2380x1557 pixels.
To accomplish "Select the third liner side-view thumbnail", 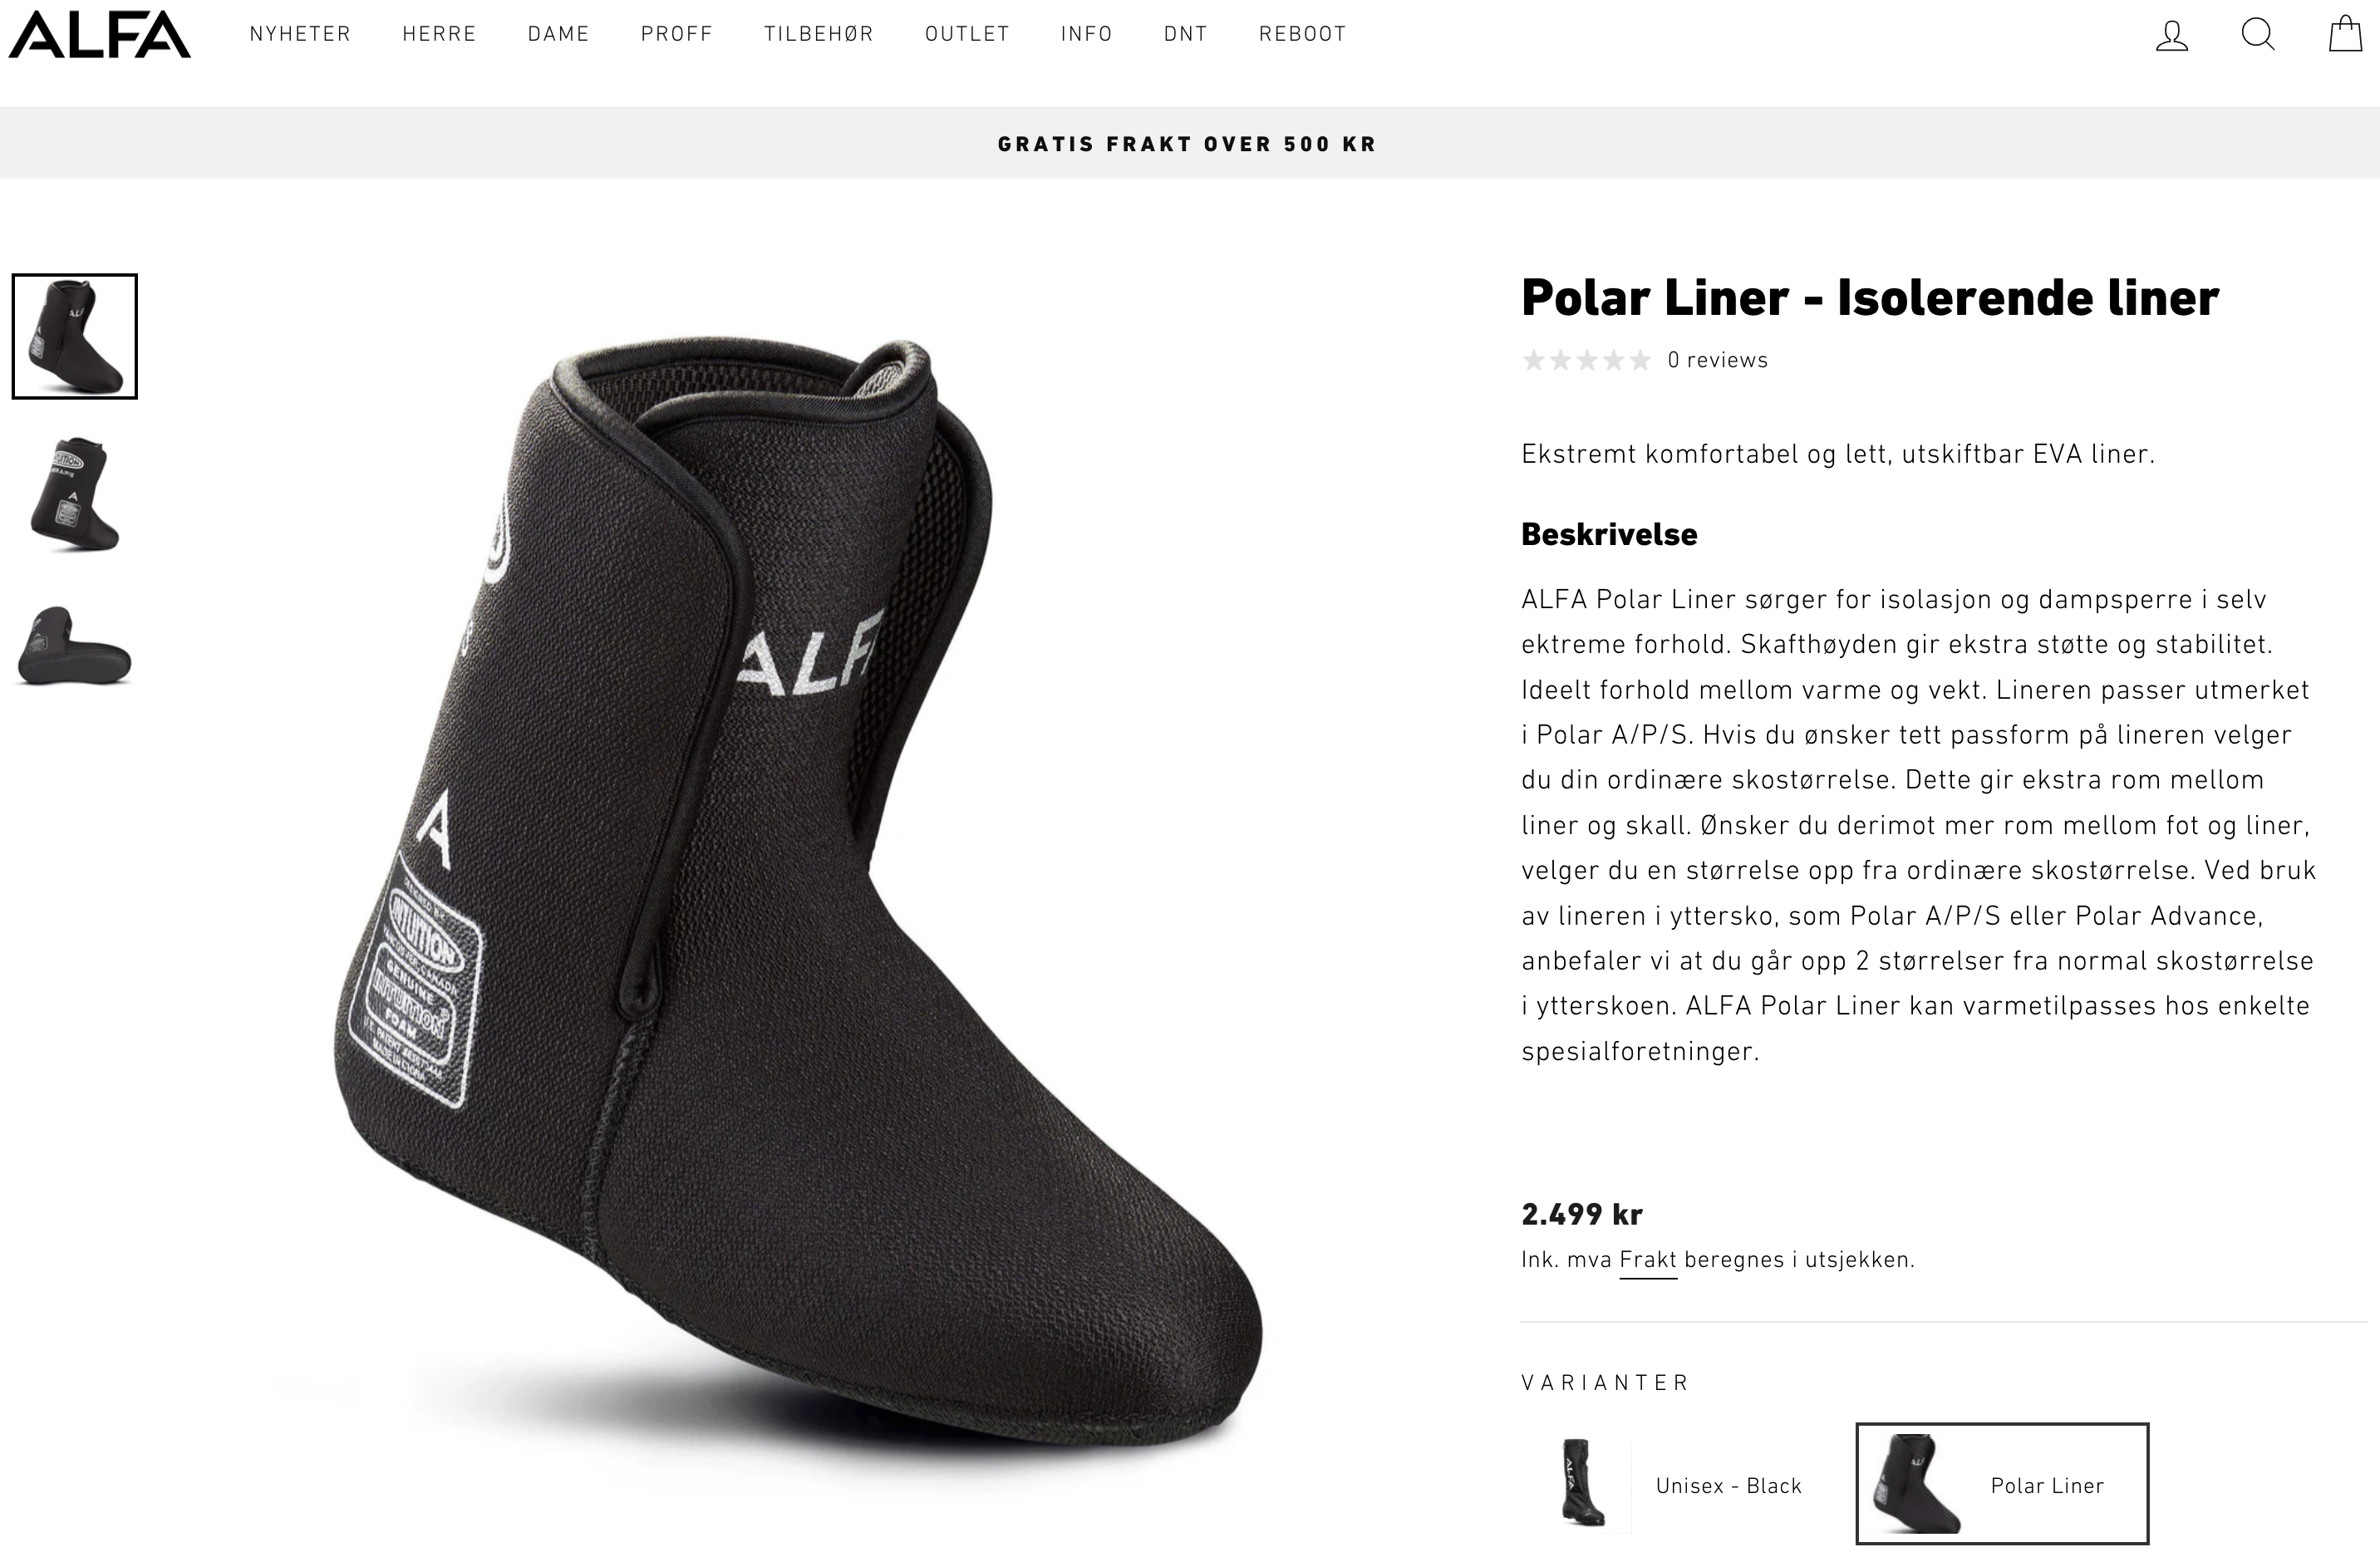I will click(x=75, y=645).
